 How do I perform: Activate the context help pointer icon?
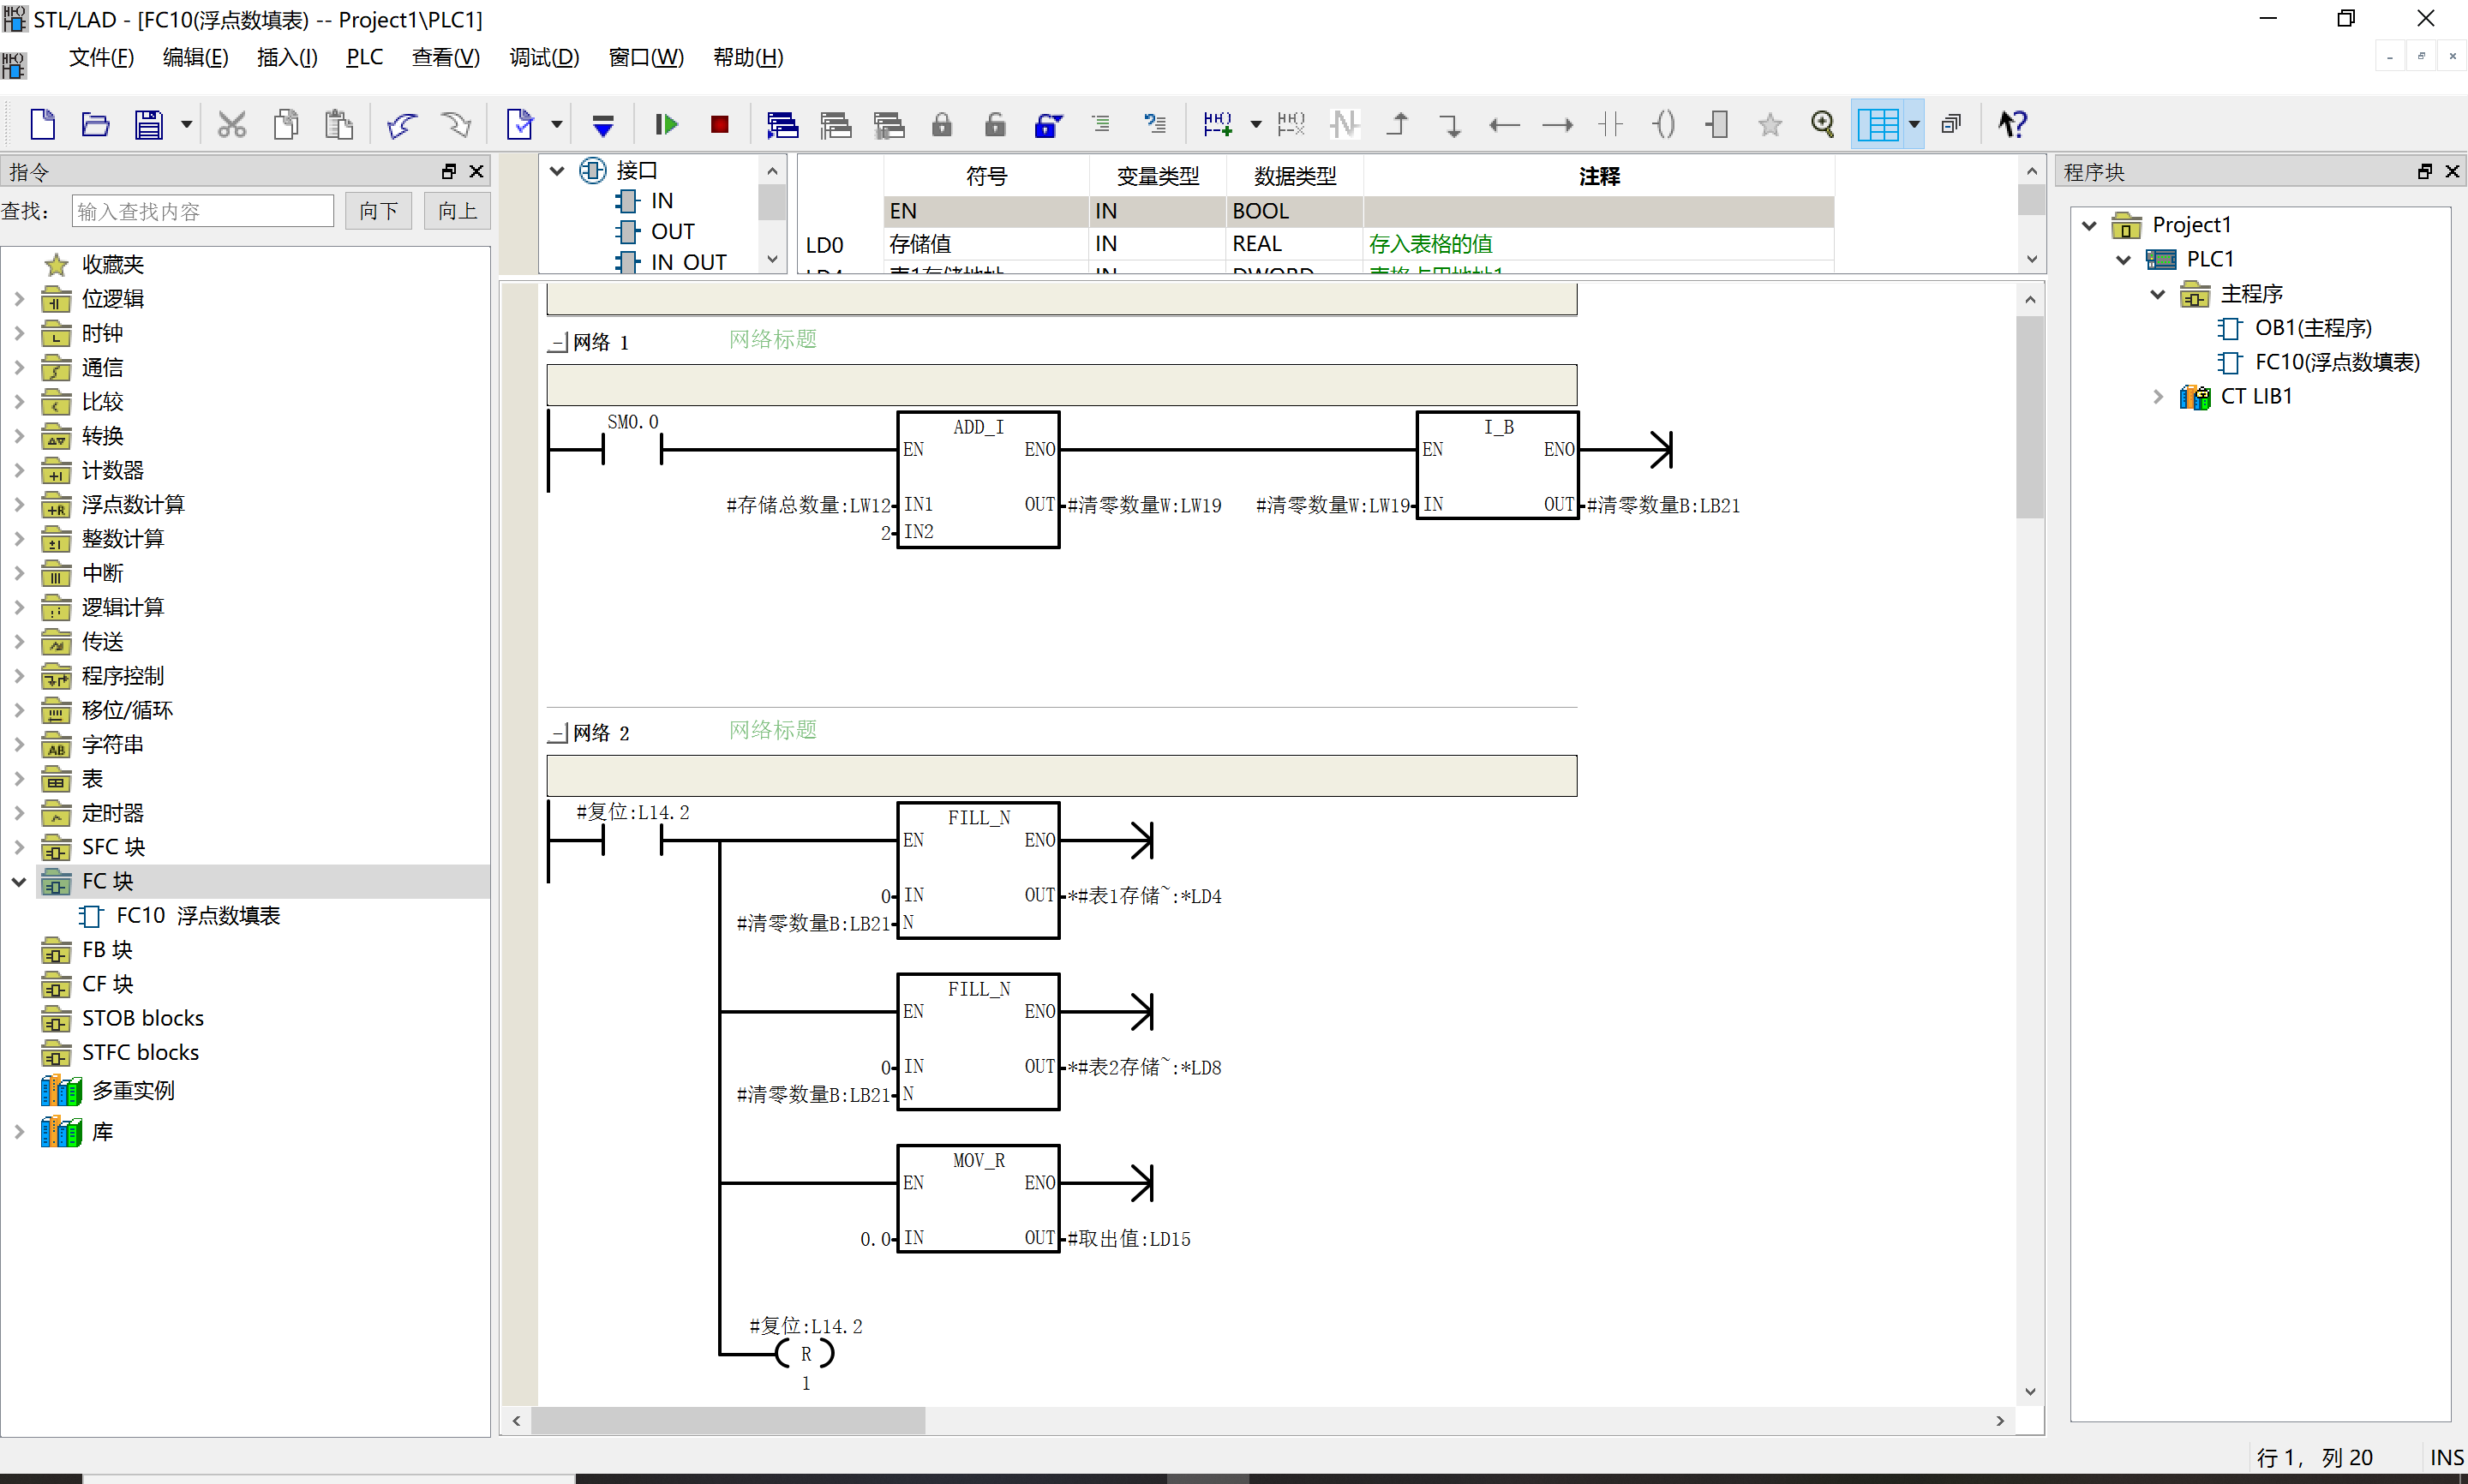[2012, 124]
